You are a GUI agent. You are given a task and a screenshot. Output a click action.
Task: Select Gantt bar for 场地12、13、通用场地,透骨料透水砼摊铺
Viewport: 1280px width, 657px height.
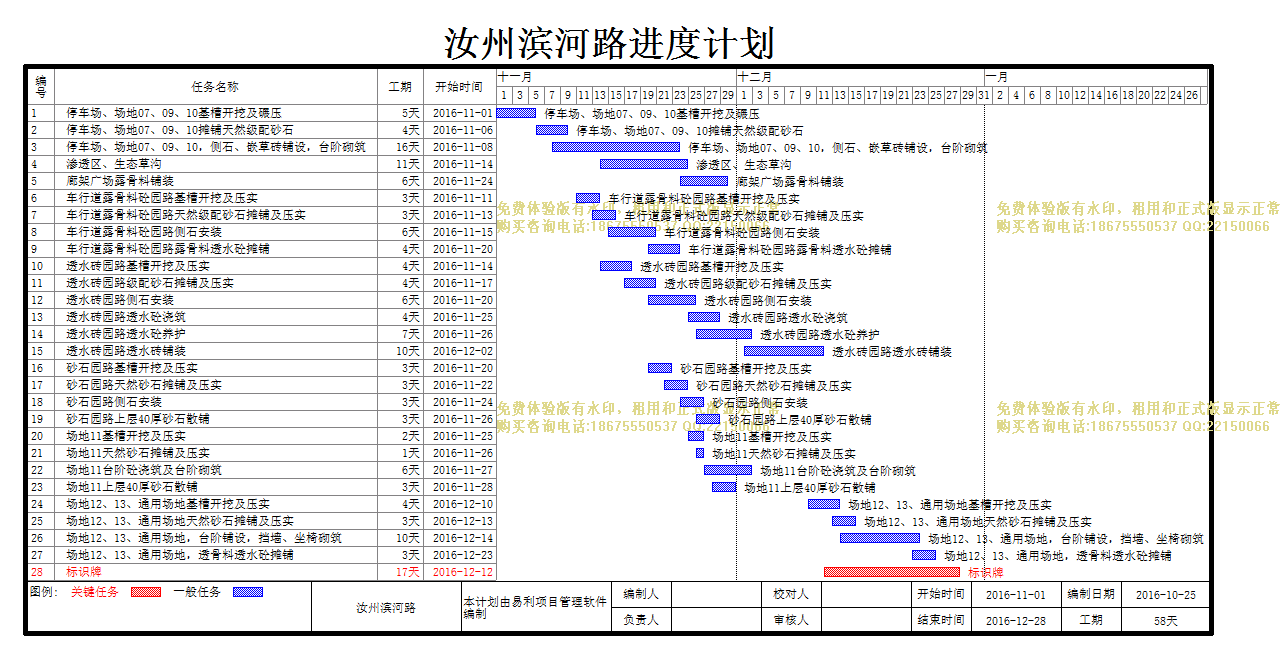point(924,555)
